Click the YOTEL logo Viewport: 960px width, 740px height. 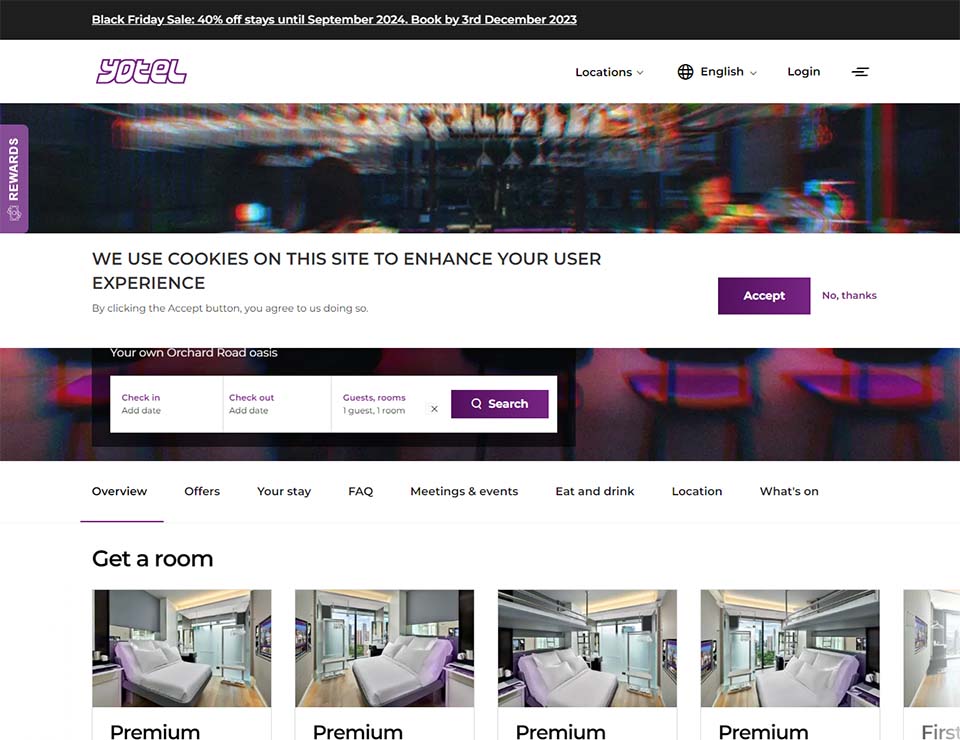click(141, 71)
